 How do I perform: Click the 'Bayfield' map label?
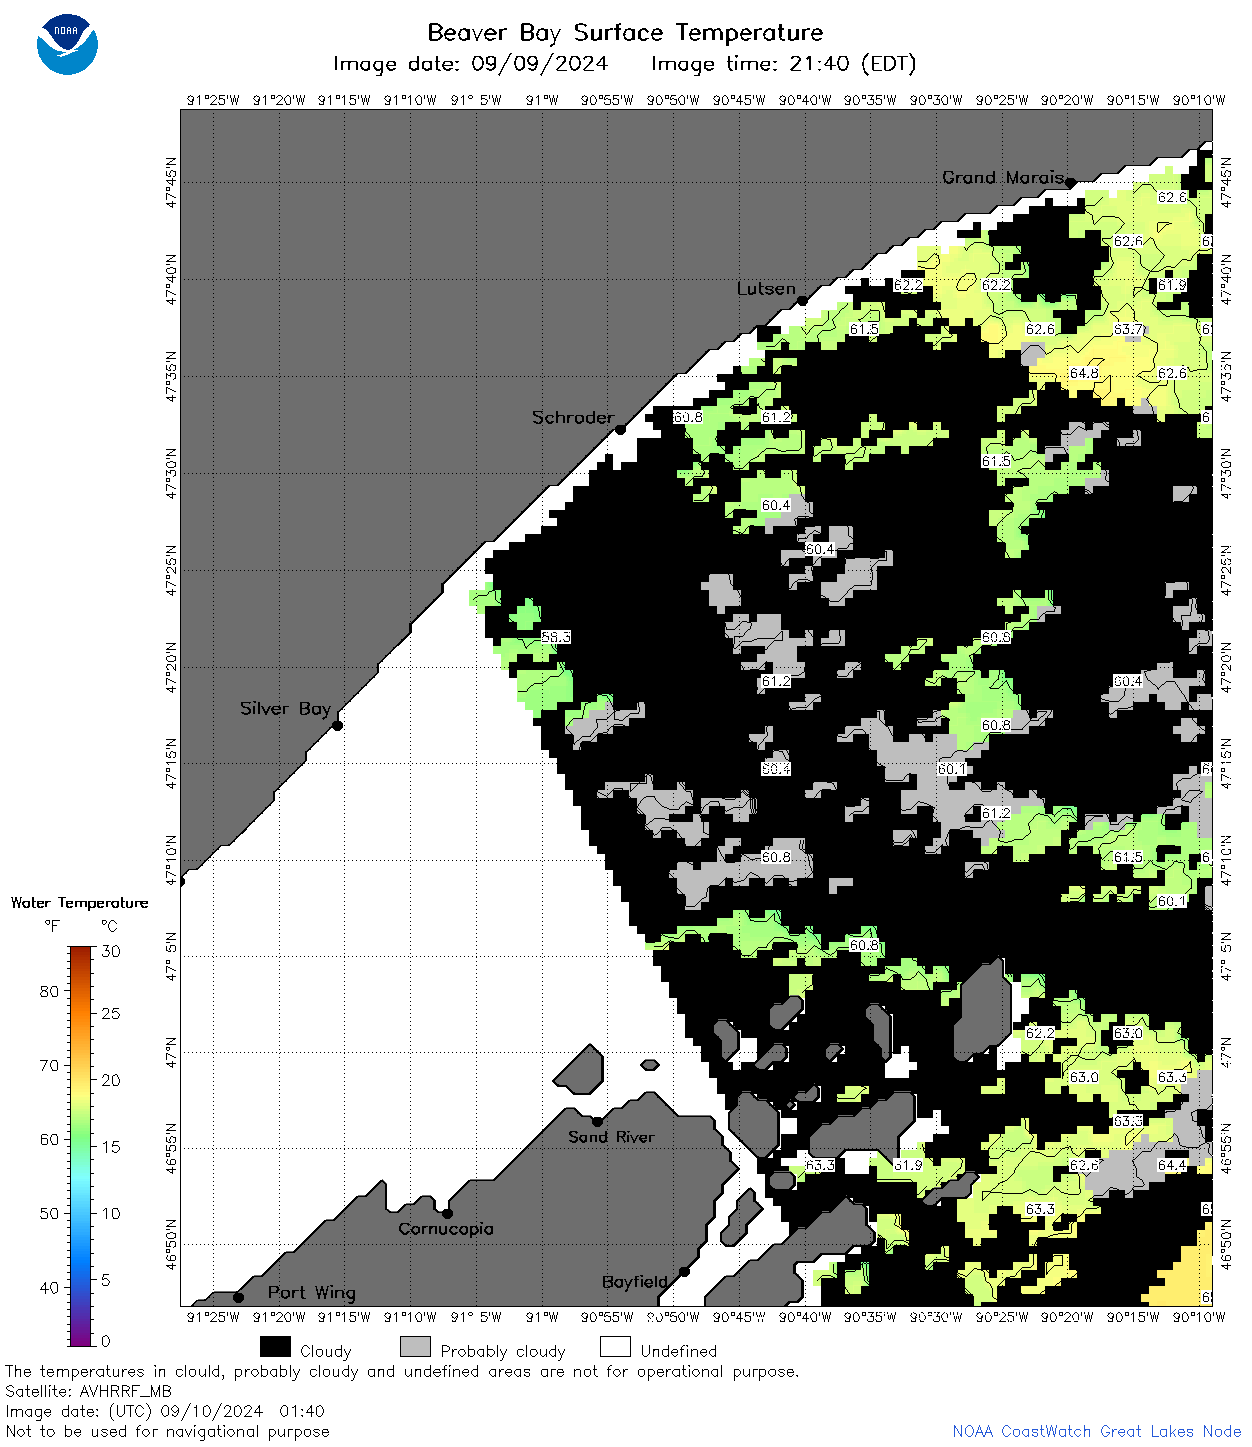(634, 1282)
